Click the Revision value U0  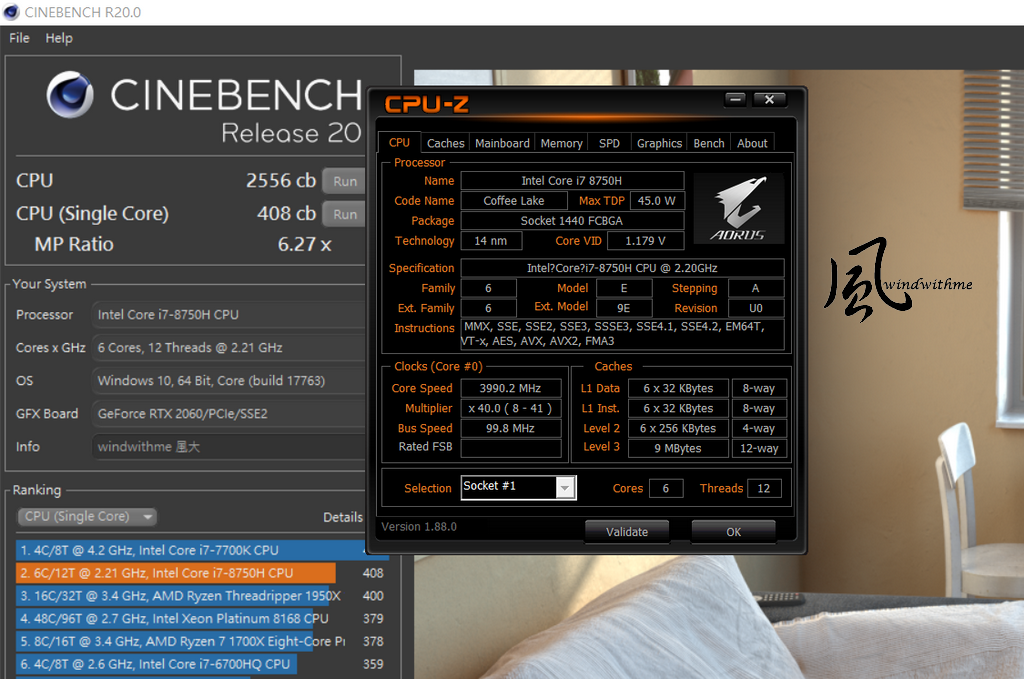point(756,308)
